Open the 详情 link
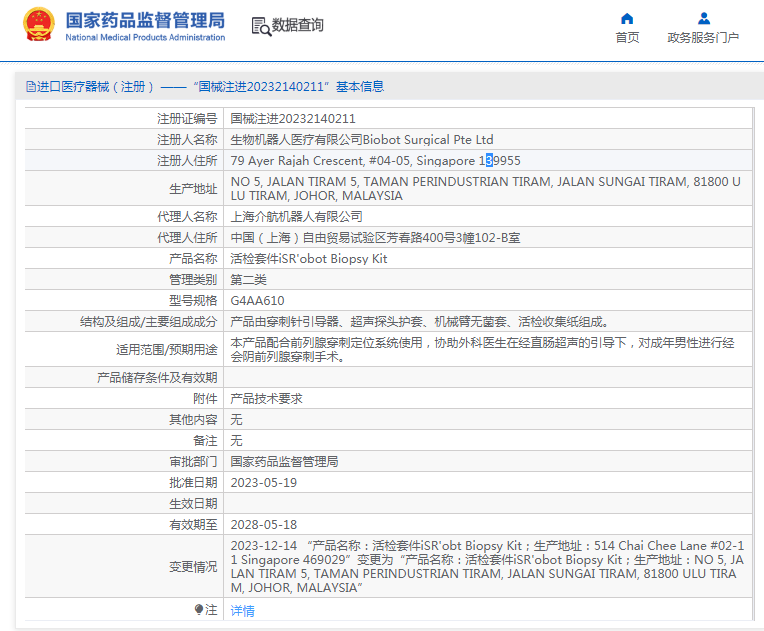This screenshot has width=764, height=631. click(242, 611)
